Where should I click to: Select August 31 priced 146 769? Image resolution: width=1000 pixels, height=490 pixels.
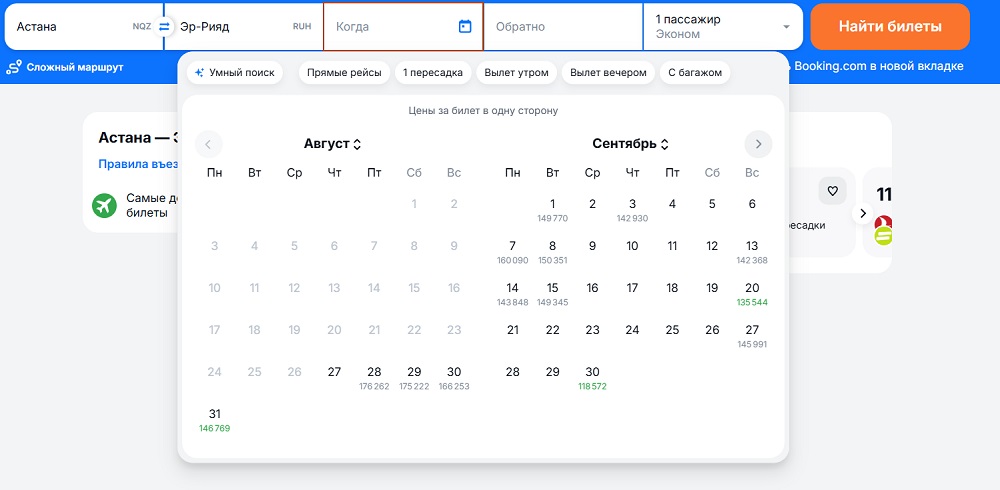(214, 419)
